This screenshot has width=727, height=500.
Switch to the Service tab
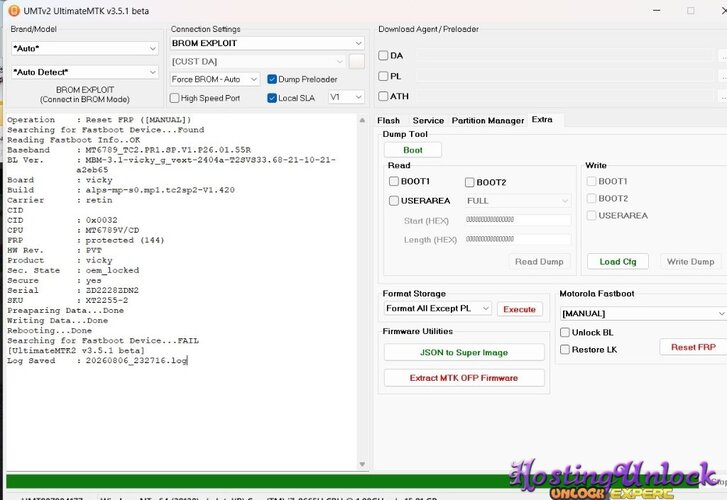click(428, 121)
